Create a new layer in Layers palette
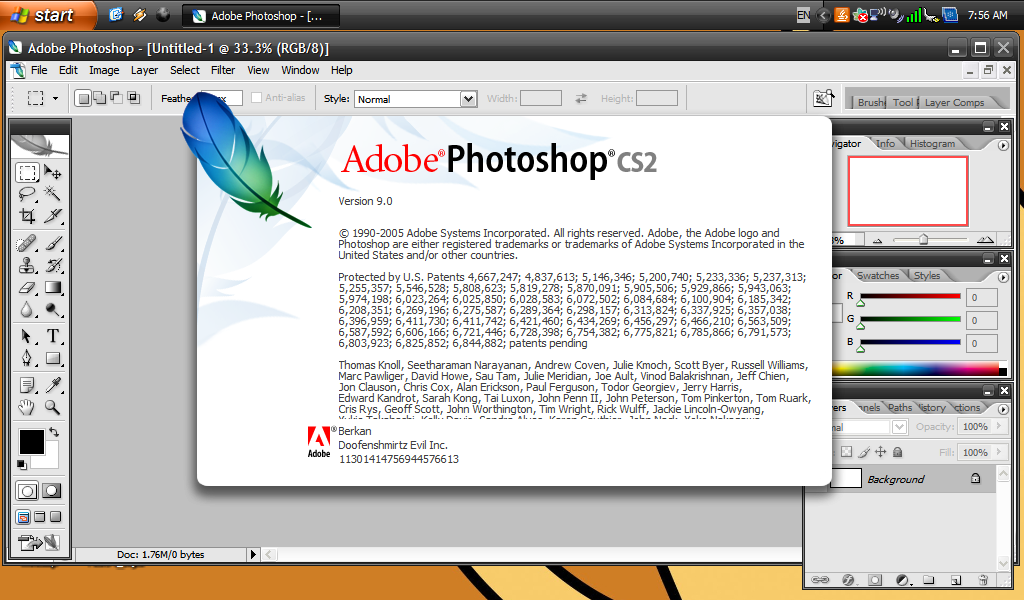Image resolution: width=1024 pixels, height=600 pixels. (955, 579)
